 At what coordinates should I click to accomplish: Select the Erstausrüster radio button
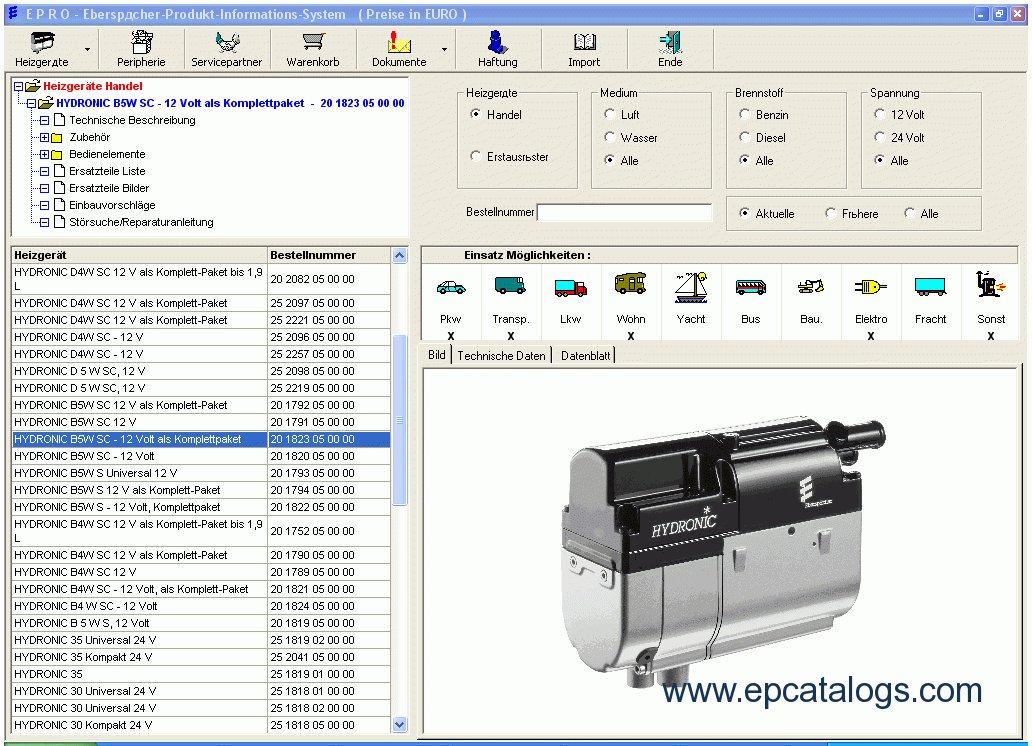click(475, 156)
